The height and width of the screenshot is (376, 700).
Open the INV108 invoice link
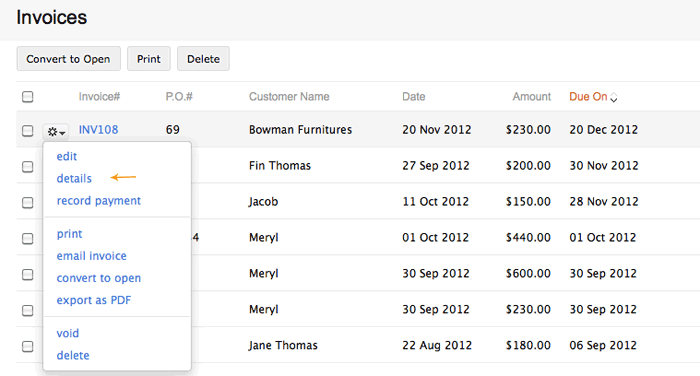98,130
